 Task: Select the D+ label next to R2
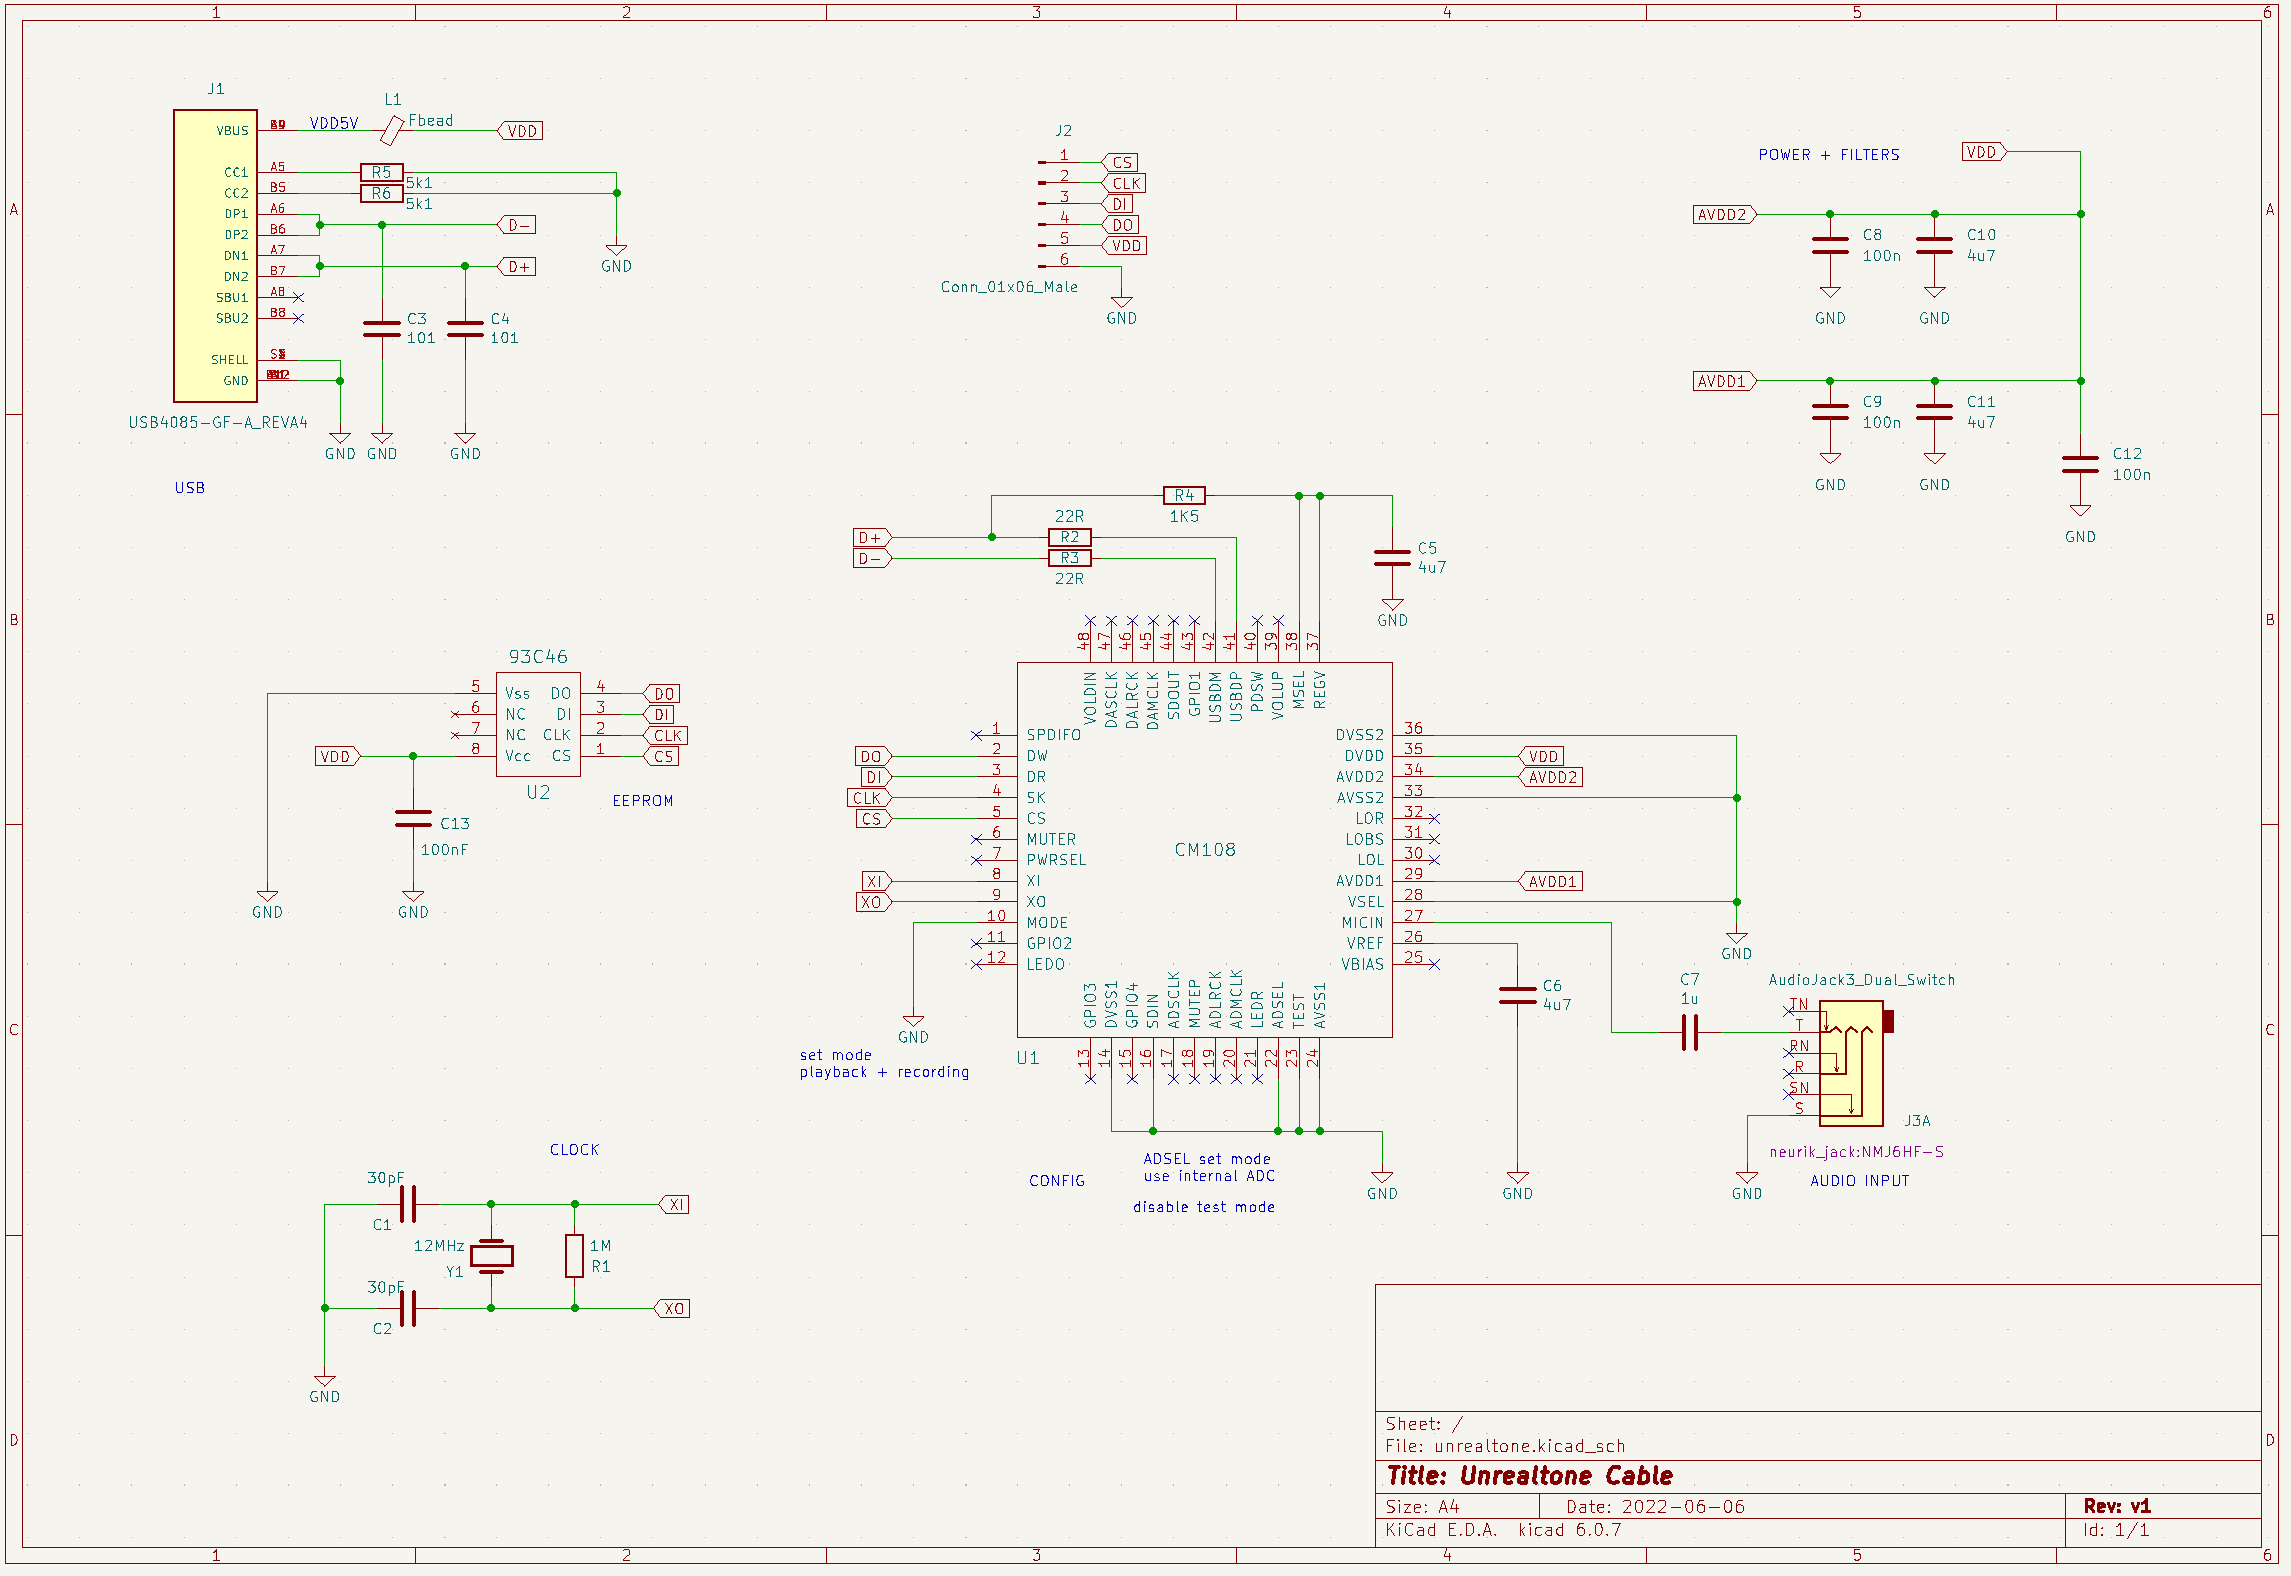872,537
